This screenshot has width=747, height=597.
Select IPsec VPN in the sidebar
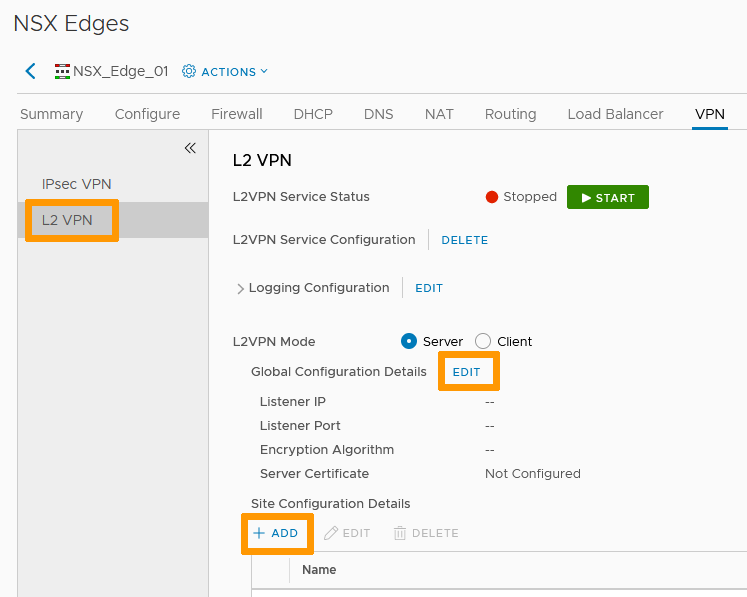76,184
